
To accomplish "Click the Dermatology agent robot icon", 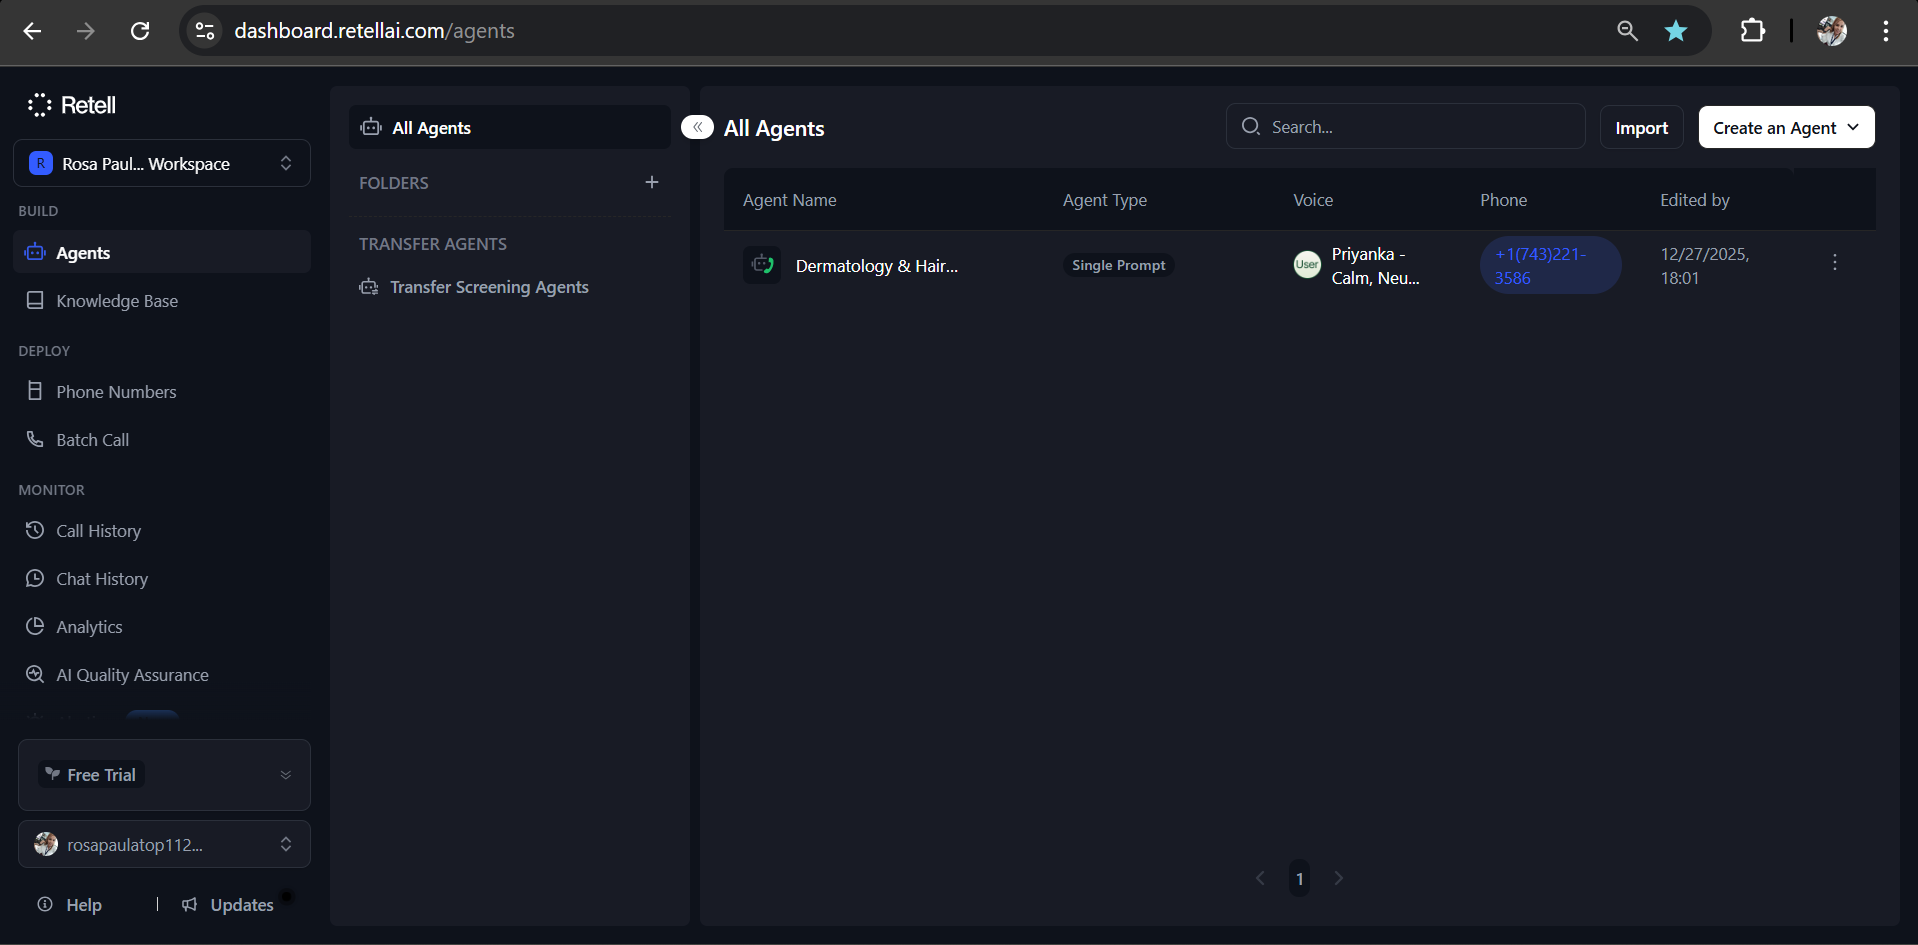I will [x=762, y=265].
